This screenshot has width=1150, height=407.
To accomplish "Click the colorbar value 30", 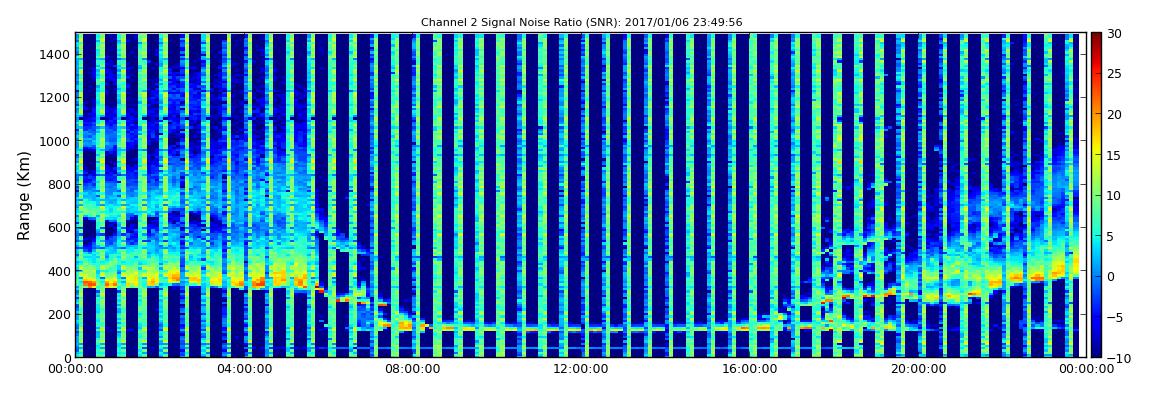I will pos(1114,33).
